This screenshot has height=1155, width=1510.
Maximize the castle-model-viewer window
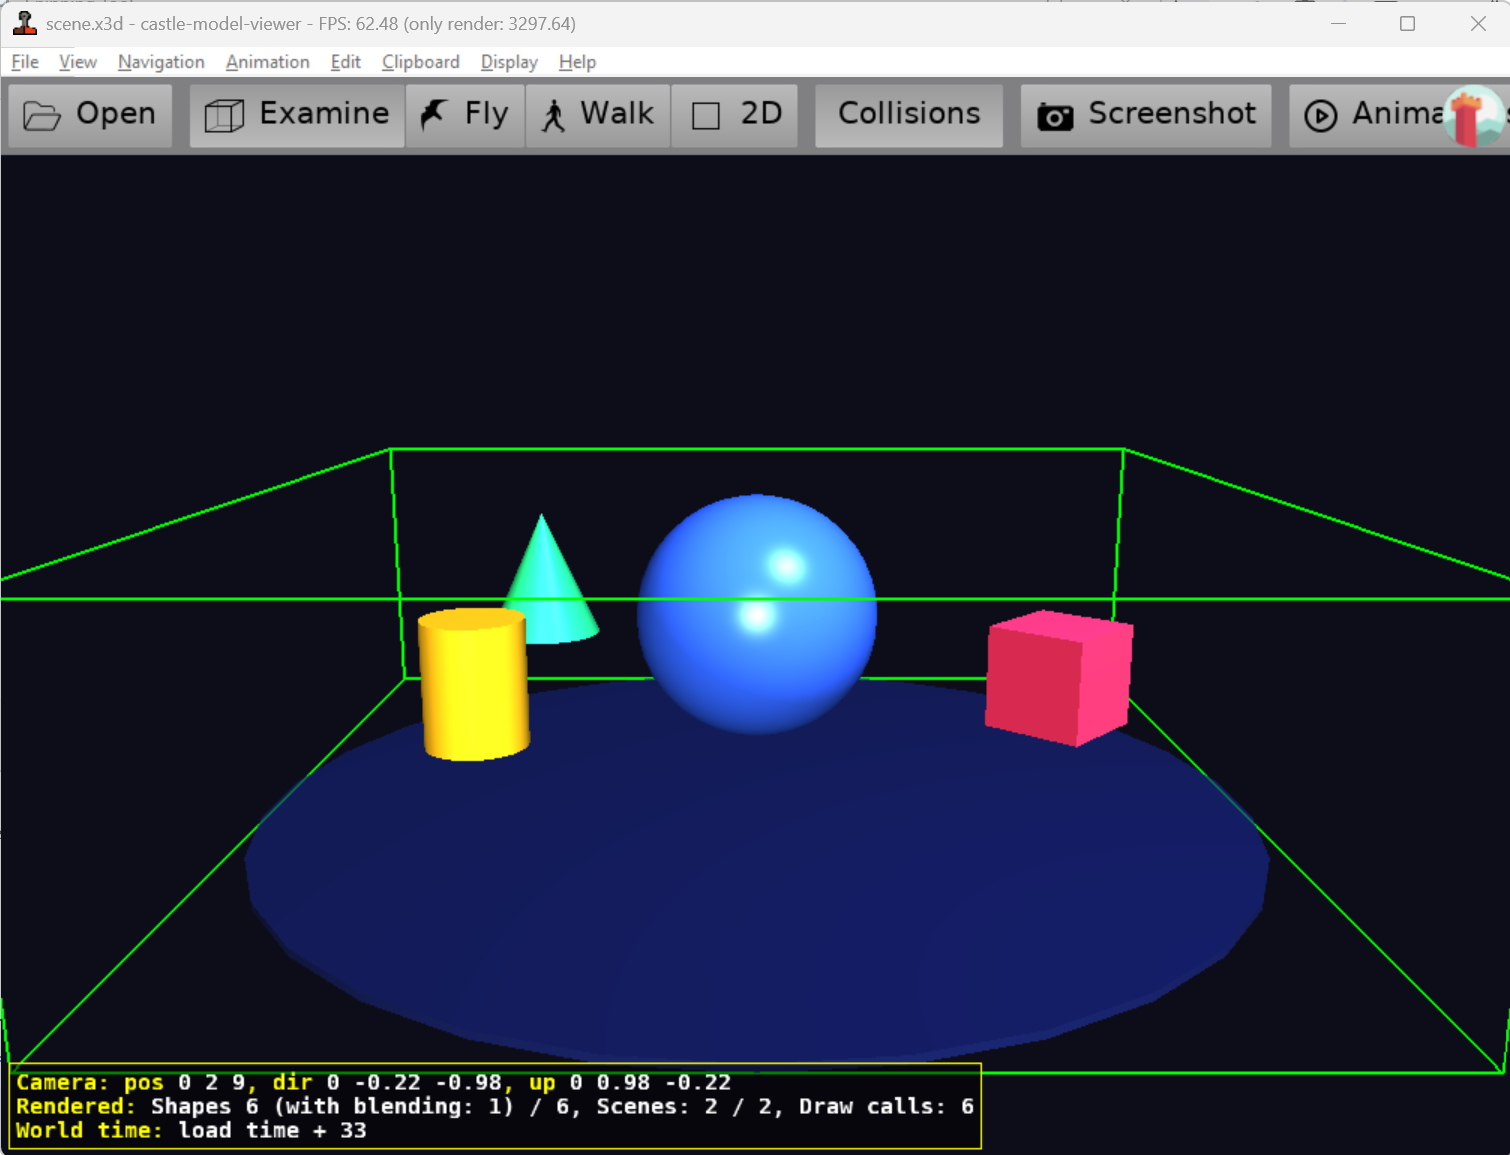[x=1407, y=24]
